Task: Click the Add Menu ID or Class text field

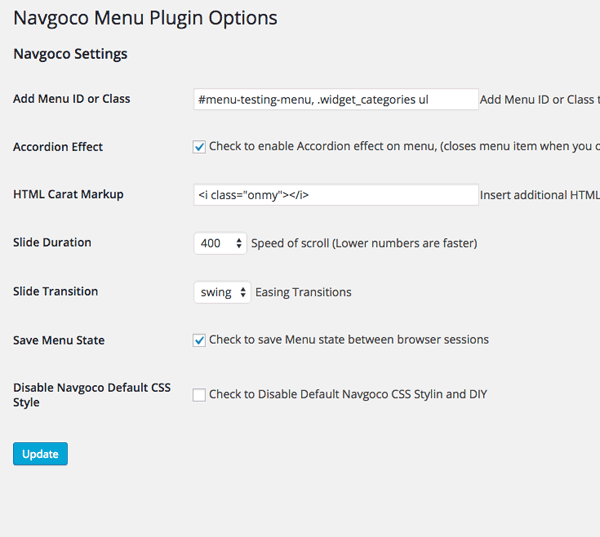Action: (x=336, y=99)
